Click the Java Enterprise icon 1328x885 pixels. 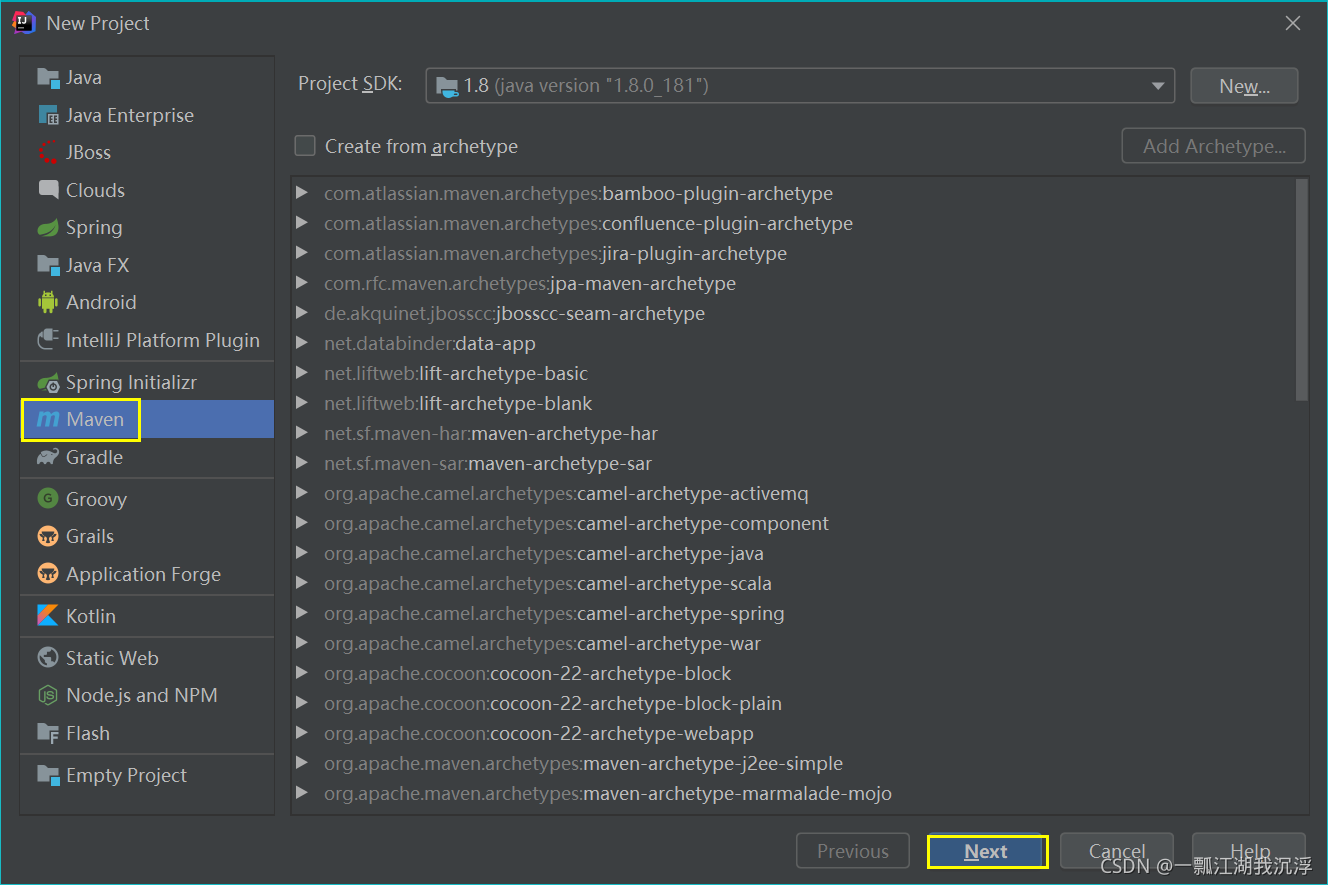click(x=48, y=116)
